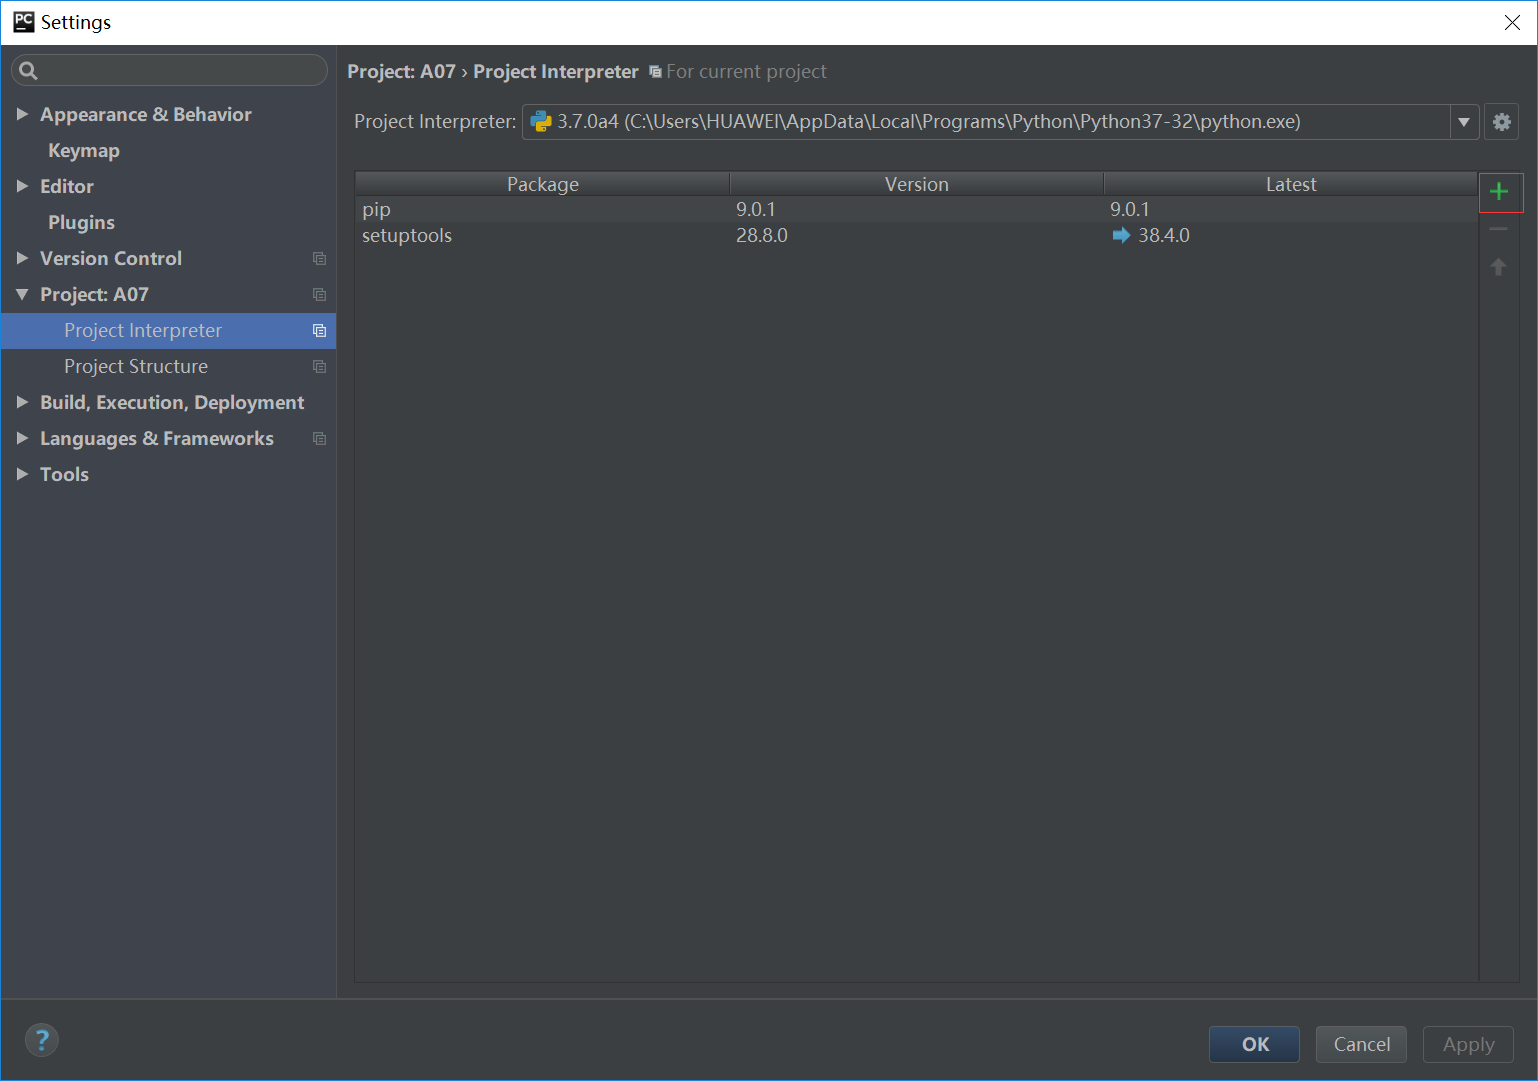Click the per-project icon beside Version Control
The width and height of the screenshot is (1538, 1081).
320,259
